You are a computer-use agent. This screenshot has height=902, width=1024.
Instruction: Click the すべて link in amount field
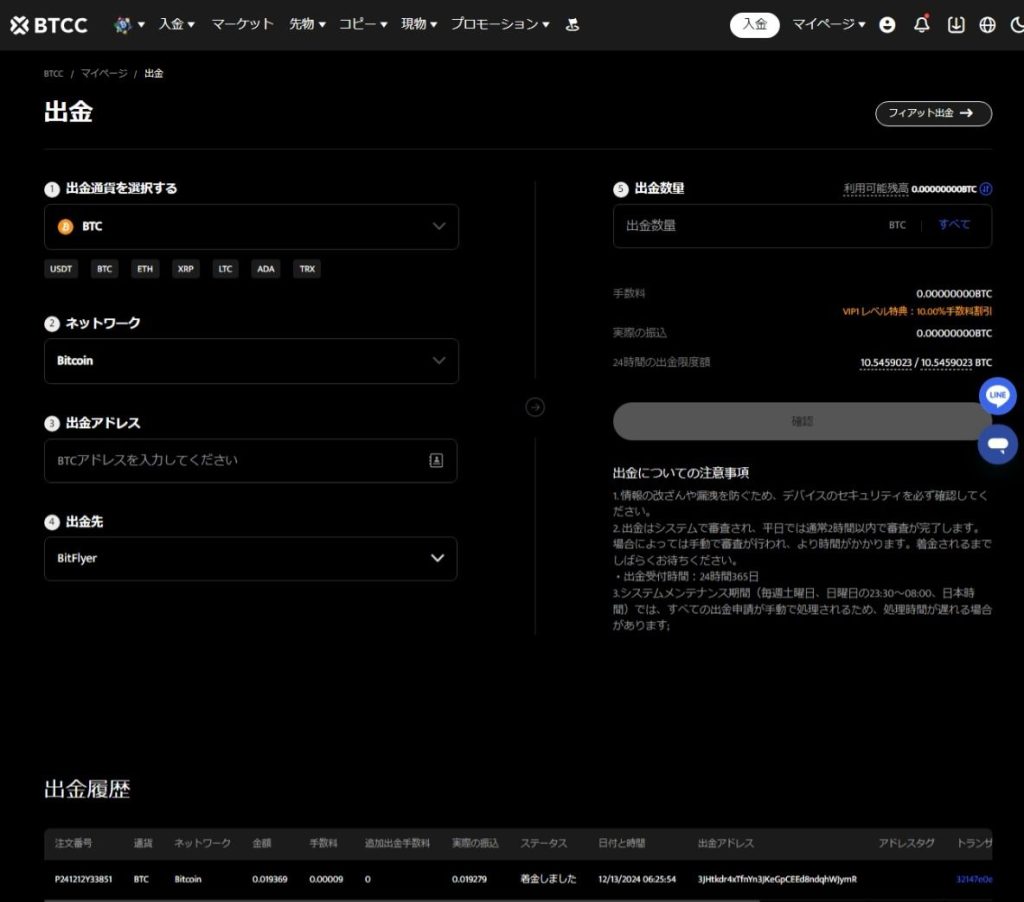pyautogui.click(x=953, y=225)
